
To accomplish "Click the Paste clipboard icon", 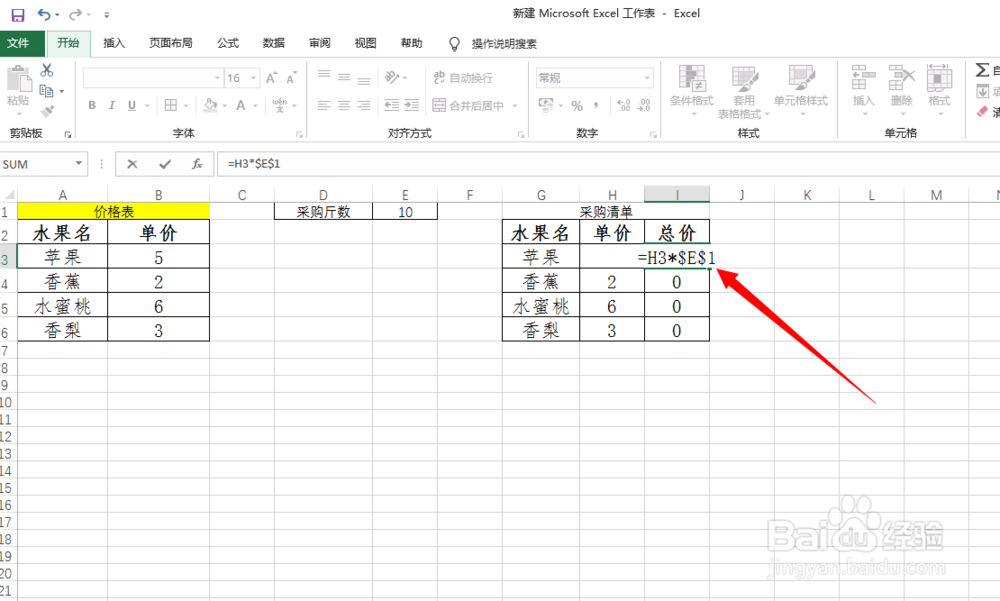I will (18, 80).
